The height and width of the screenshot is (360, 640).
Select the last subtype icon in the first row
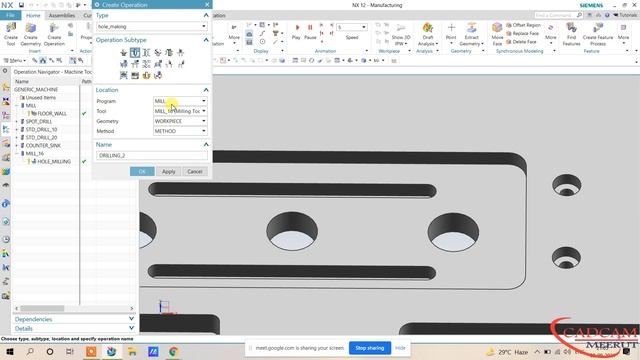(180, 53)
